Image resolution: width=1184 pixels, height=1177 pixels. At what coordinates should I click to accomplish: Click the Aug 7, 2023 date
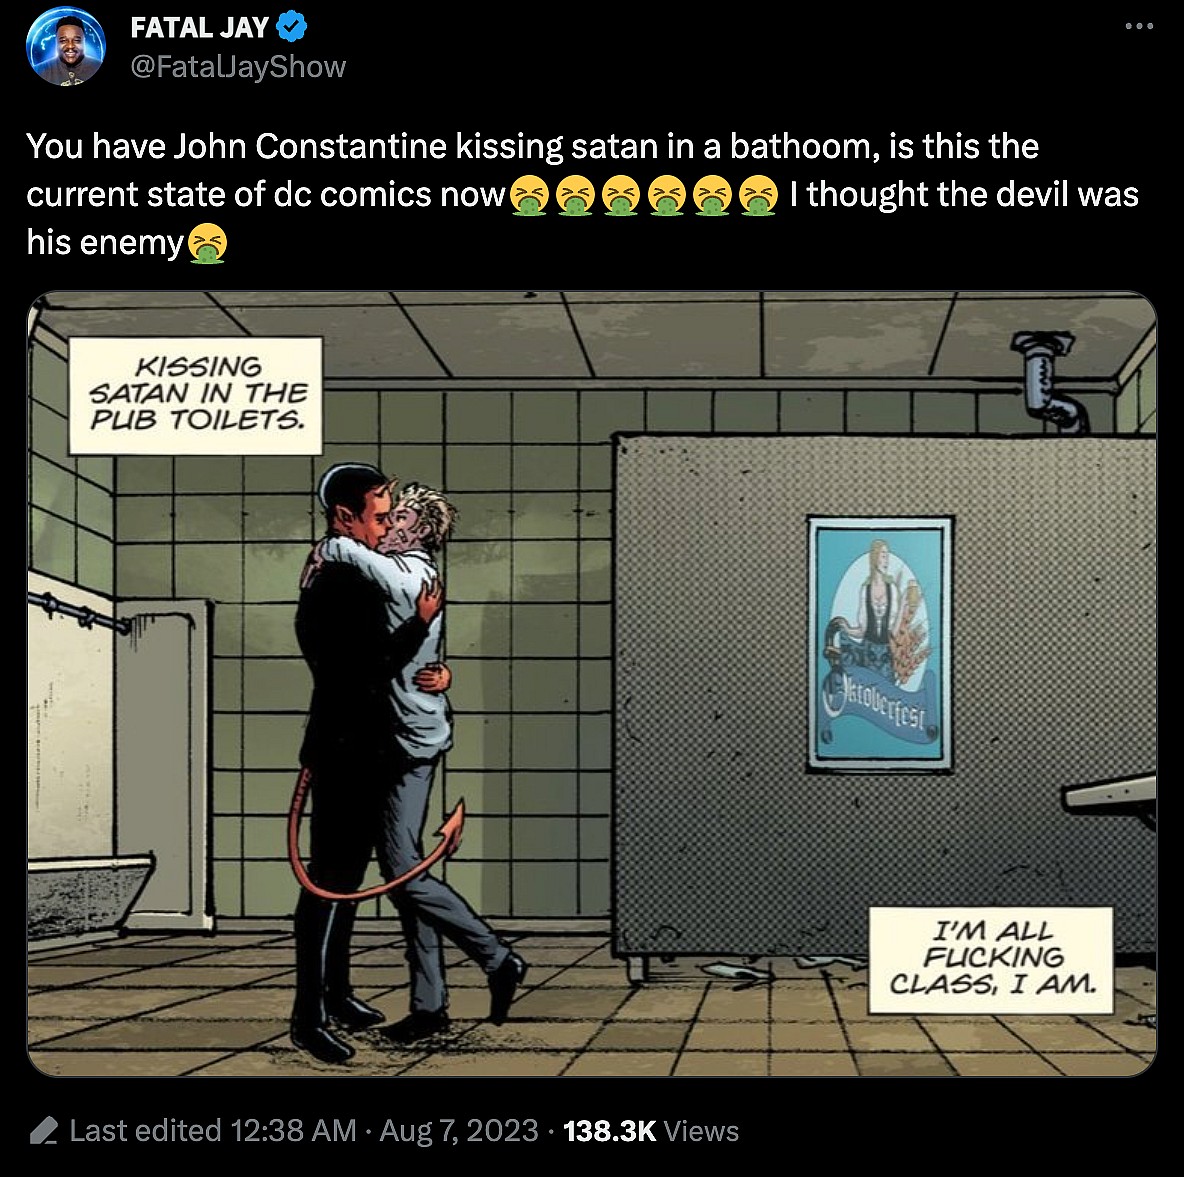click(459, 1131)
